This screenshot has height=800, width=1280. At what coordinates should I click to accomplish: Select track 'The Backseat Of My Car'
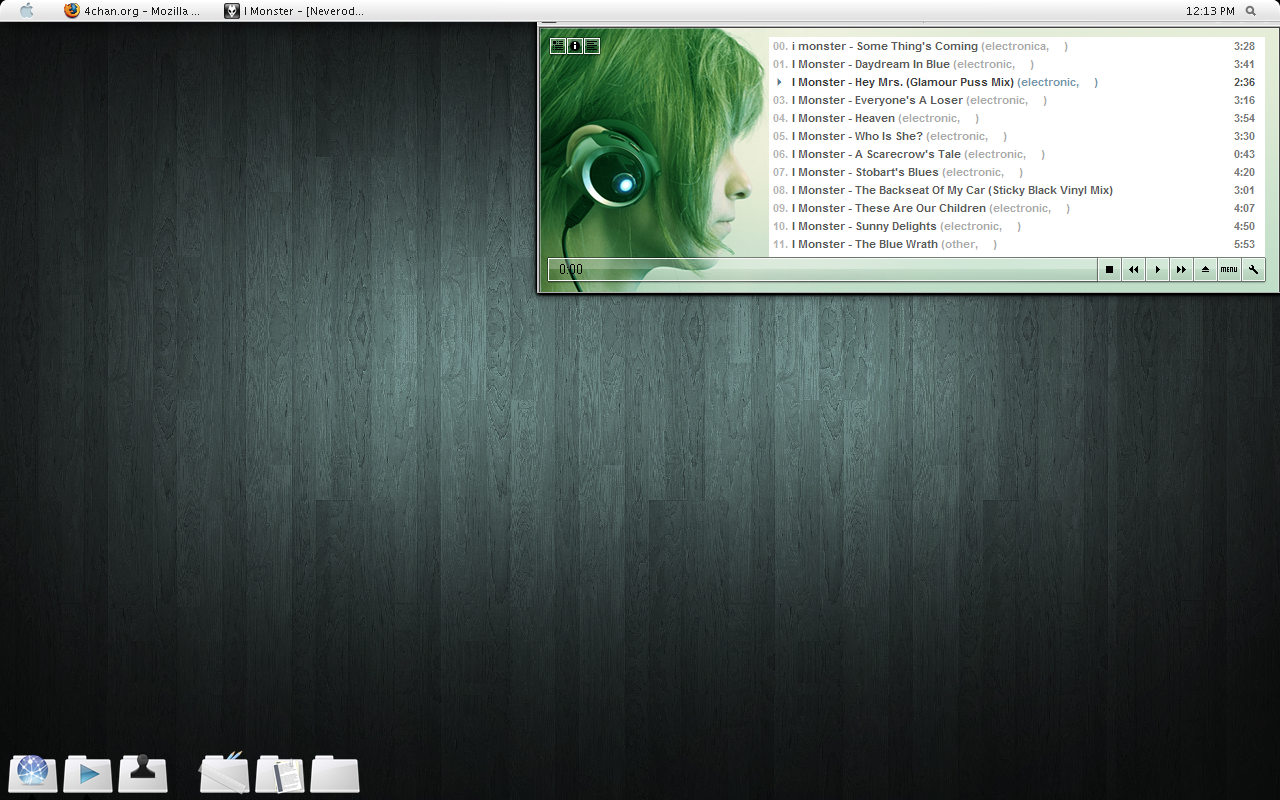point(1016,190)
